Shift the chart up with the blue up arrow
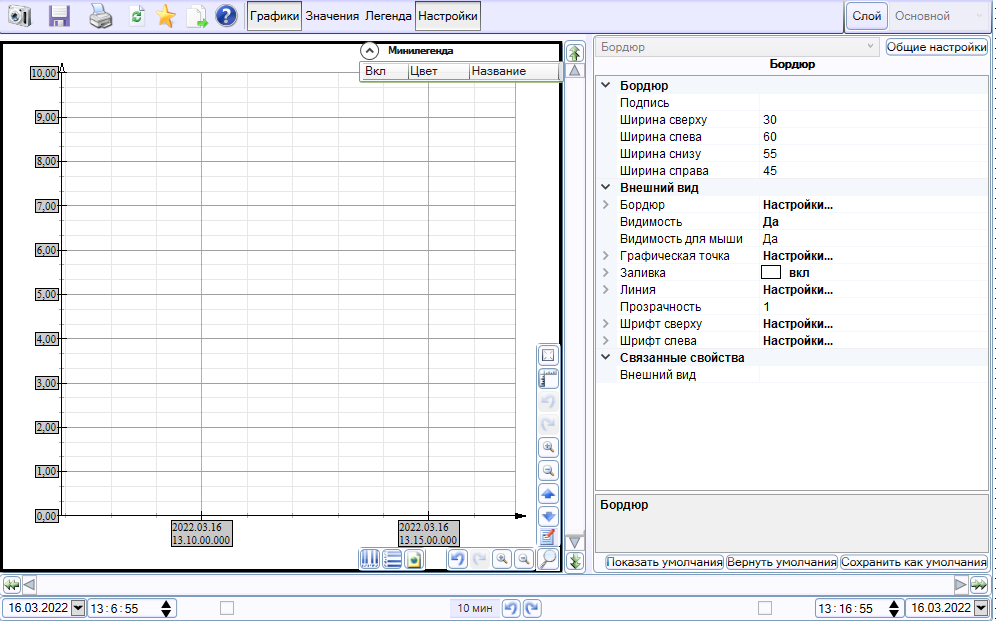Image resolution: width=998 pixels, height=621 pixels. tap(548, 493)
